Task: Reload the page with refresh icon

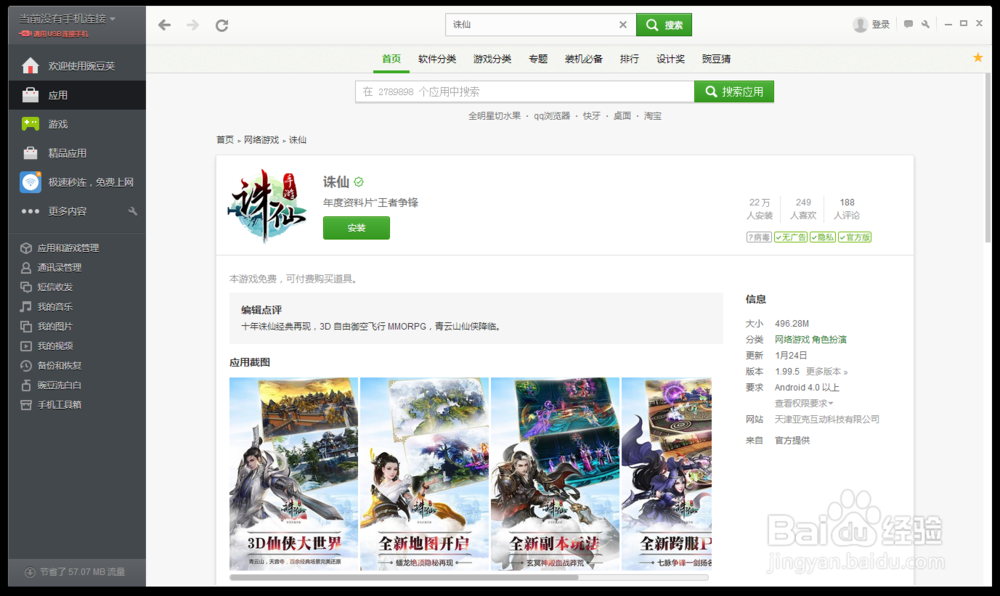Action: [221, 25]
